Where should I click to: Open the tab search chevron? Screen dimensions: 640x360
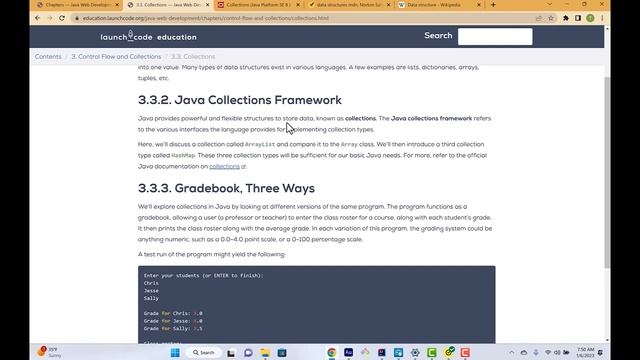pos(550,4)
